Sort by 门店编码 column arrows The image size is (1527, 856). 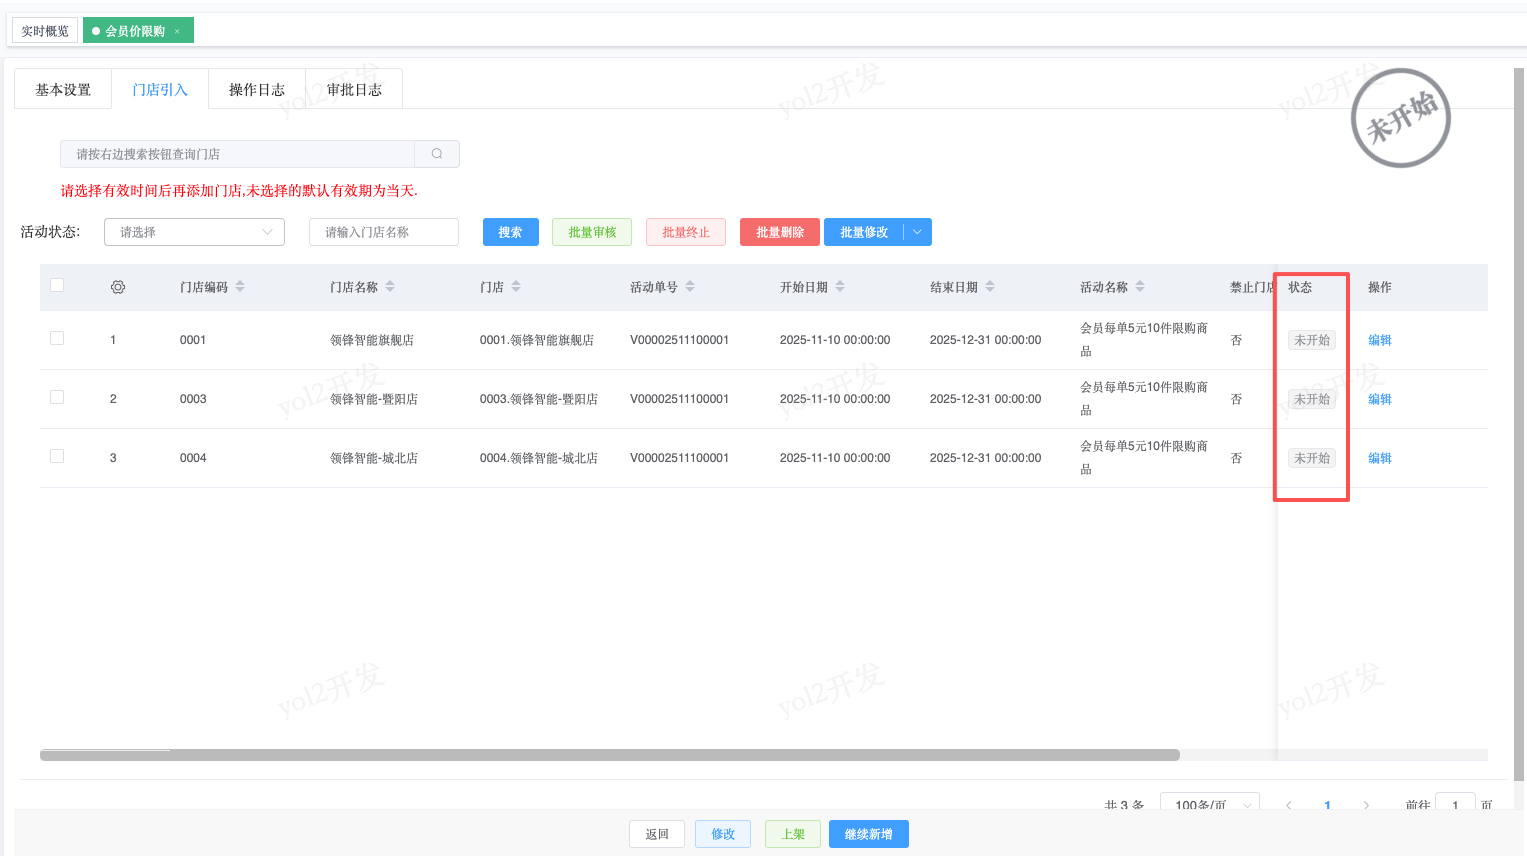coord(240,287)
